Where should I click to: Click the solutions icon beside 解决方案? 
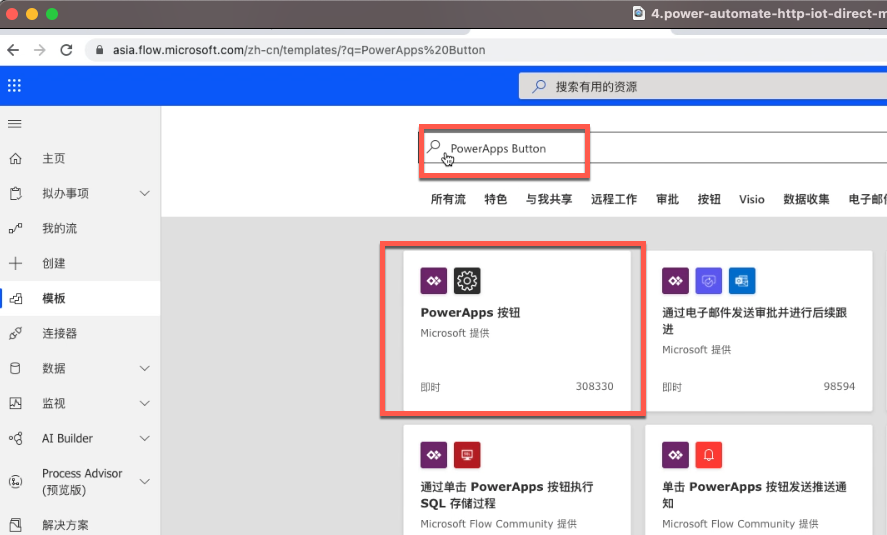point(15,525)
